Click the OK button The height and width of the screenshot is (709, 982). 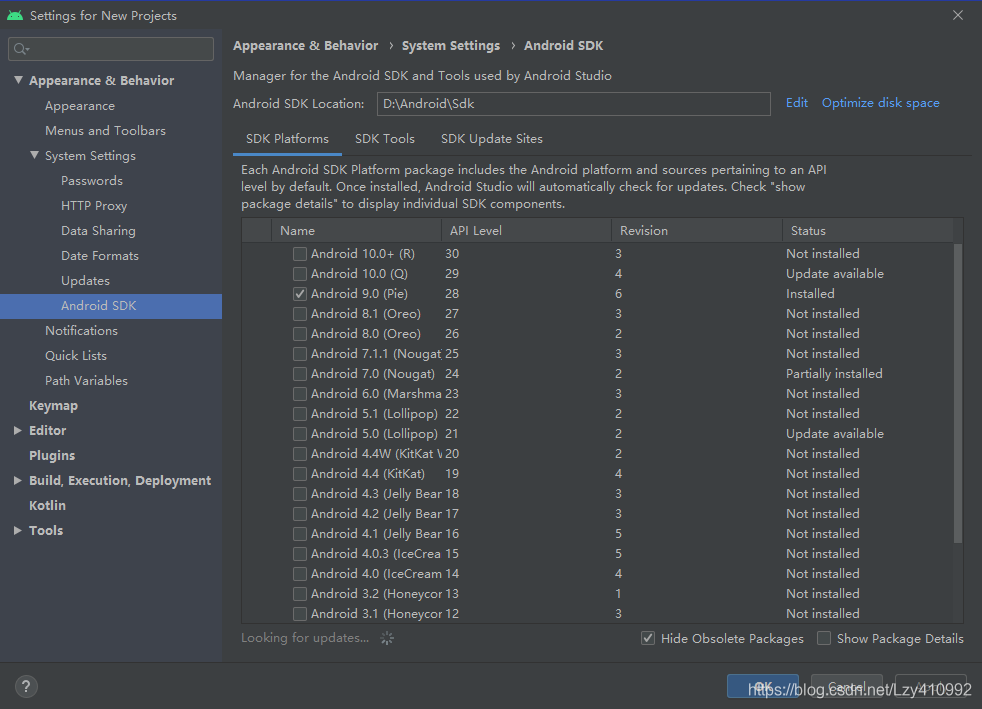pos(763,686)
